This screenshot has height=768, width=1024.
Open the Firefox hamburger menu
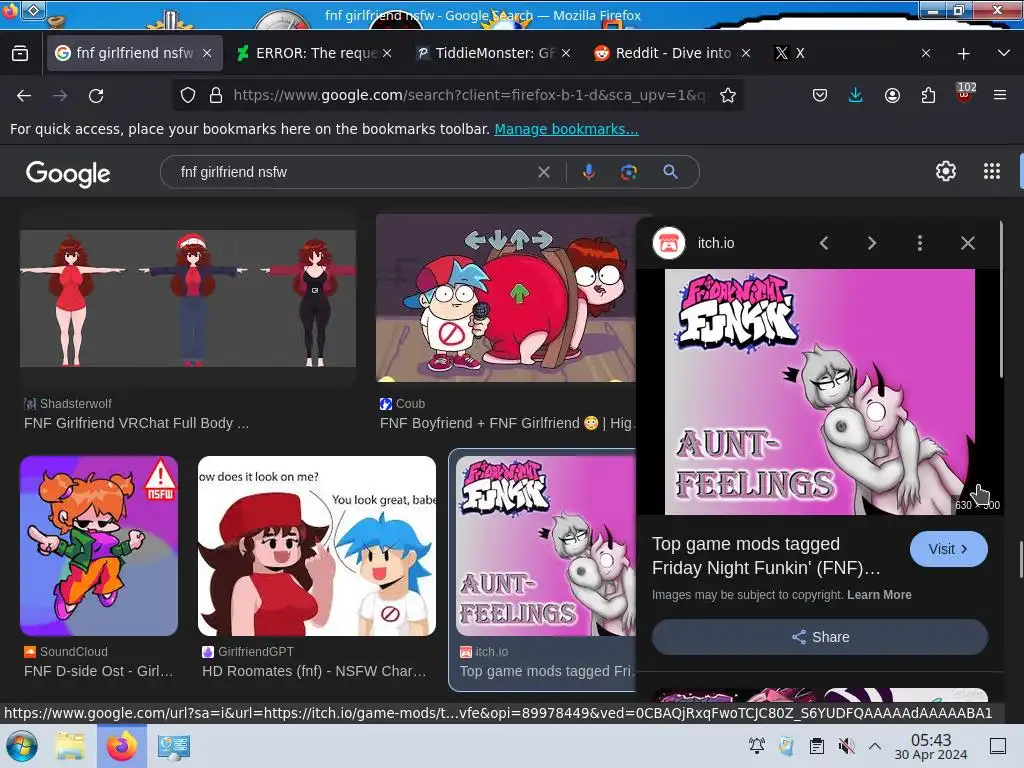1000,95
